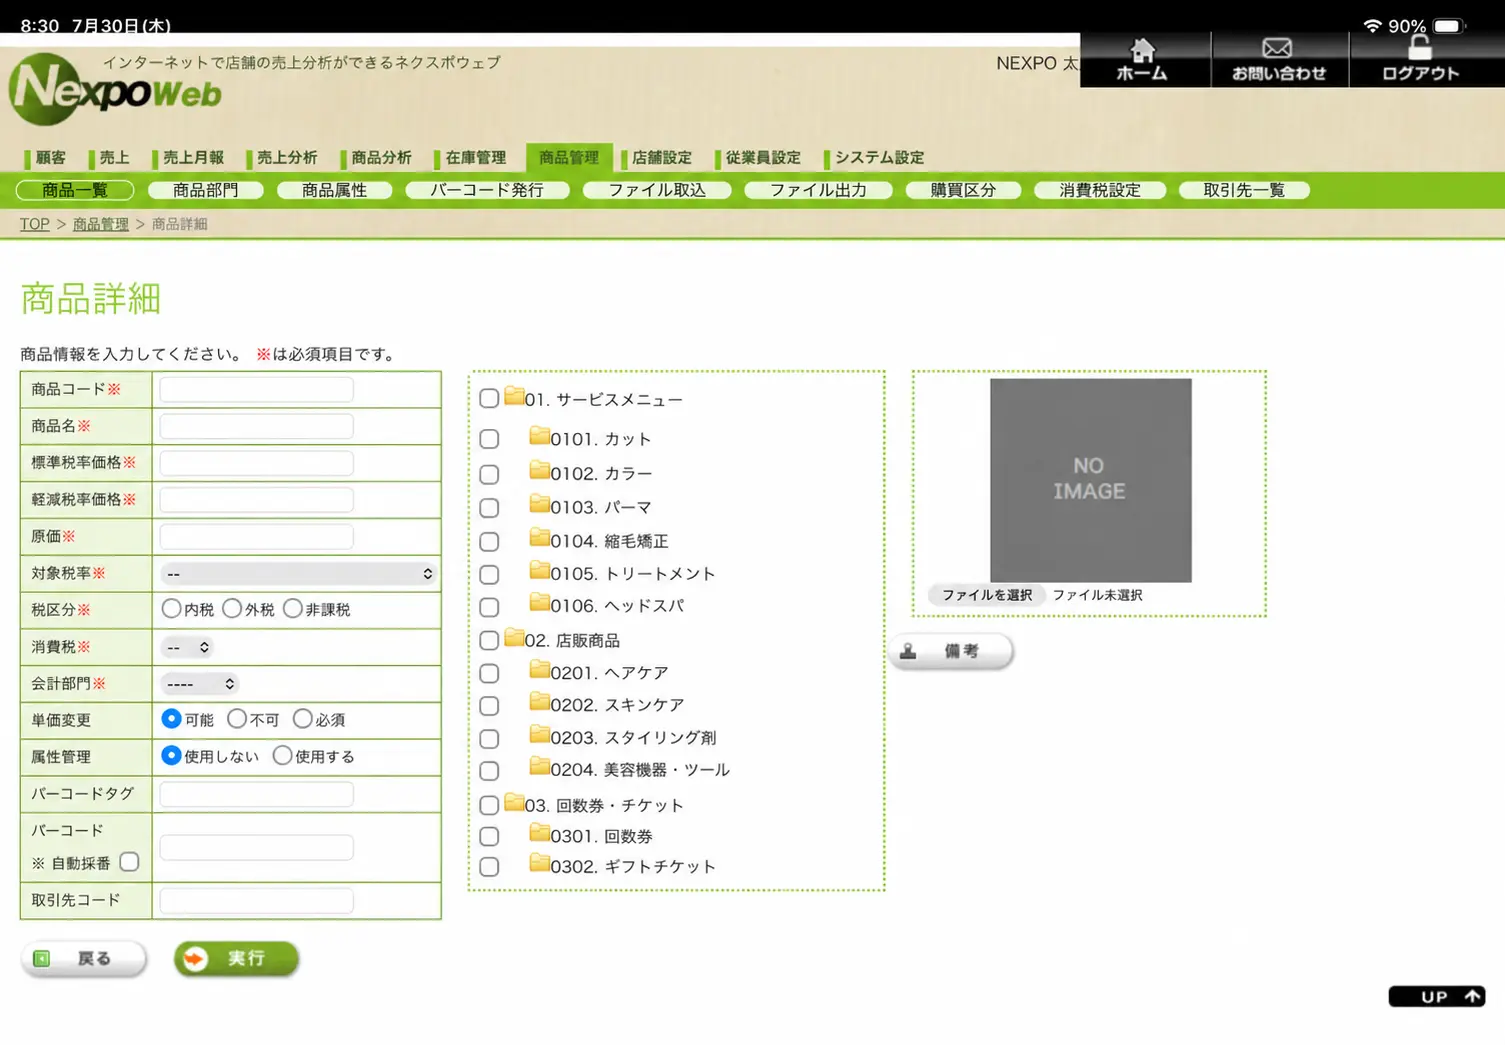1505x1045 pixels.
Task: Switch to the 商品部門 sub-tab
Action: coord(205,190)
